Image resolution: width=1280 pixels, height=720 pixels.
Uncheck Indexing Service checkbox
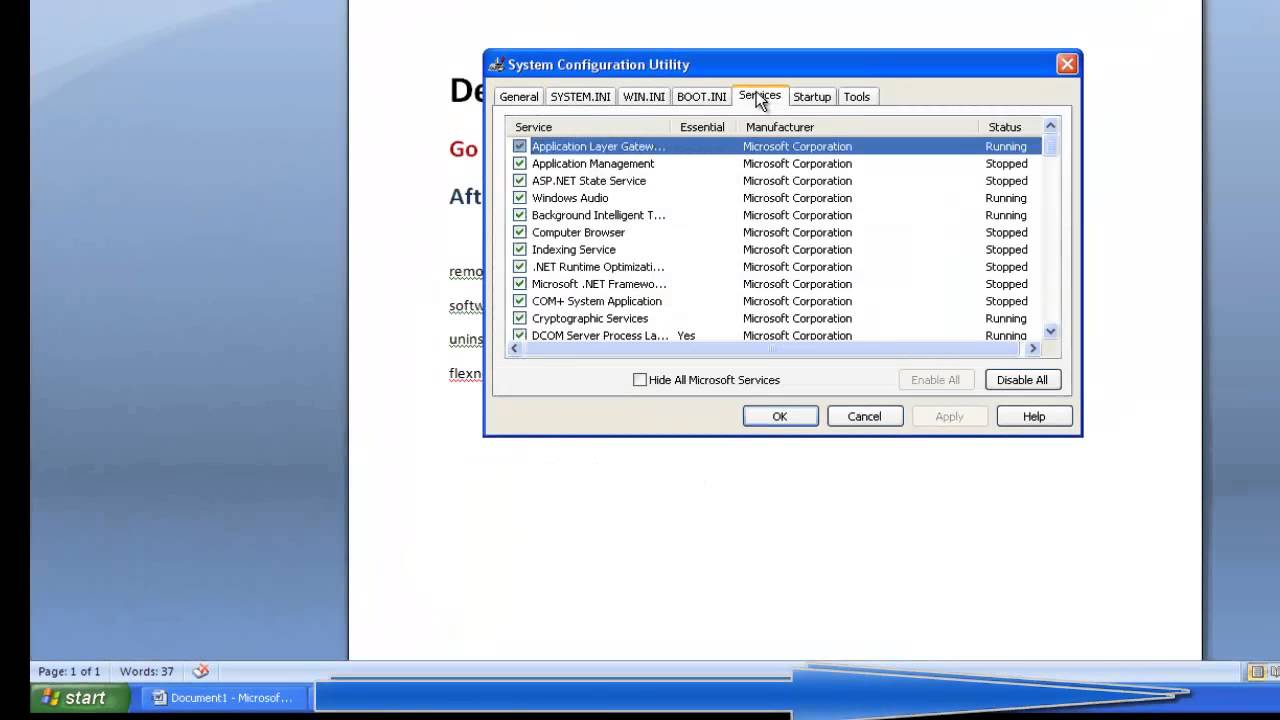pyautogui.click(x=520, y=249)
